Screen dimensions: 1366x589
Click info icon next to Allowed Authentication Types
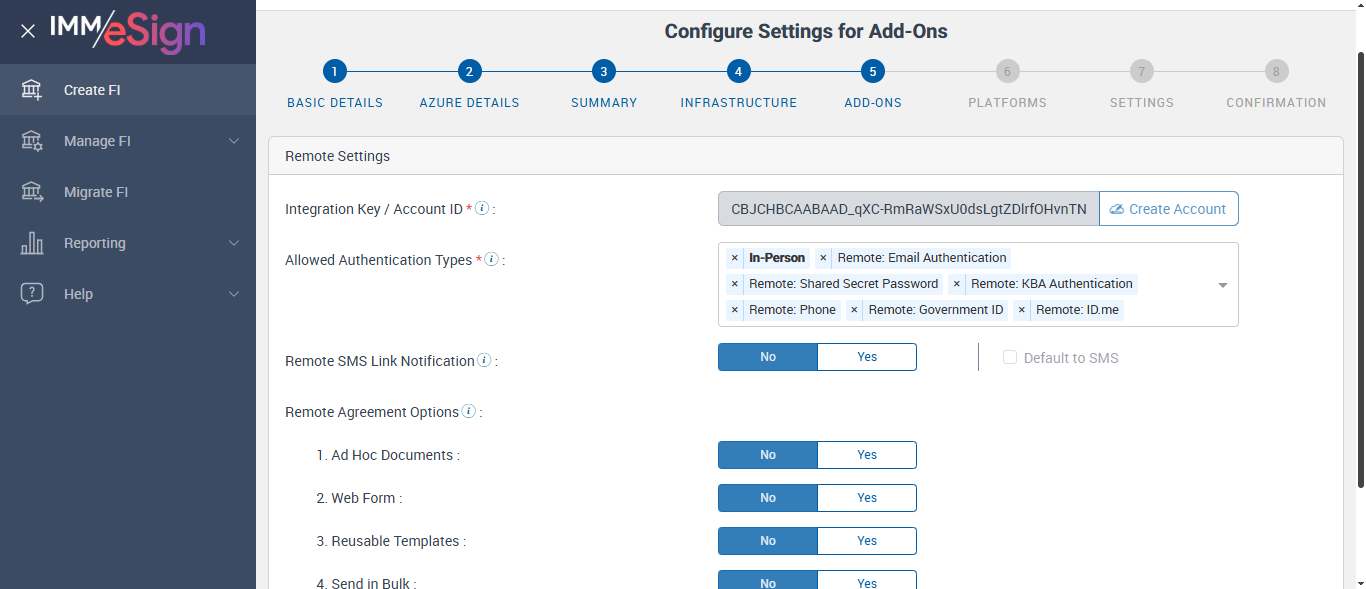[491, 260]
